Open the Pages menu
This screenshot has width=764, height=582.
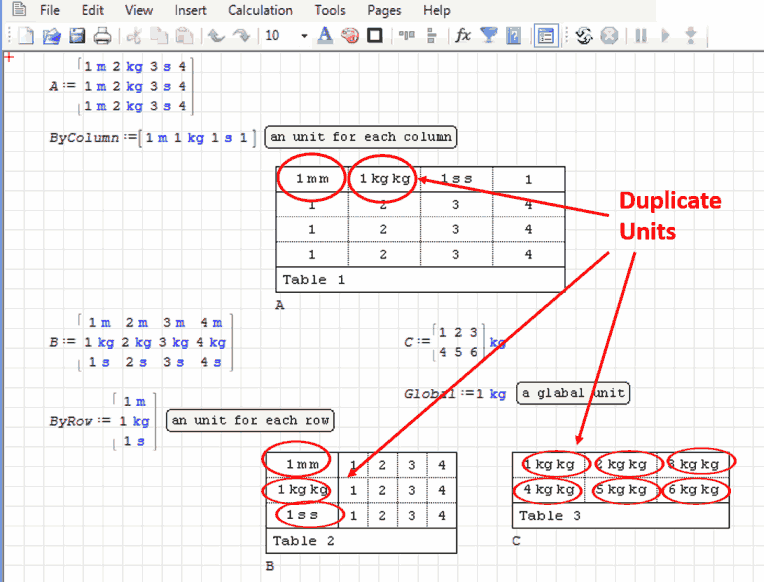(x=384, y=10)
